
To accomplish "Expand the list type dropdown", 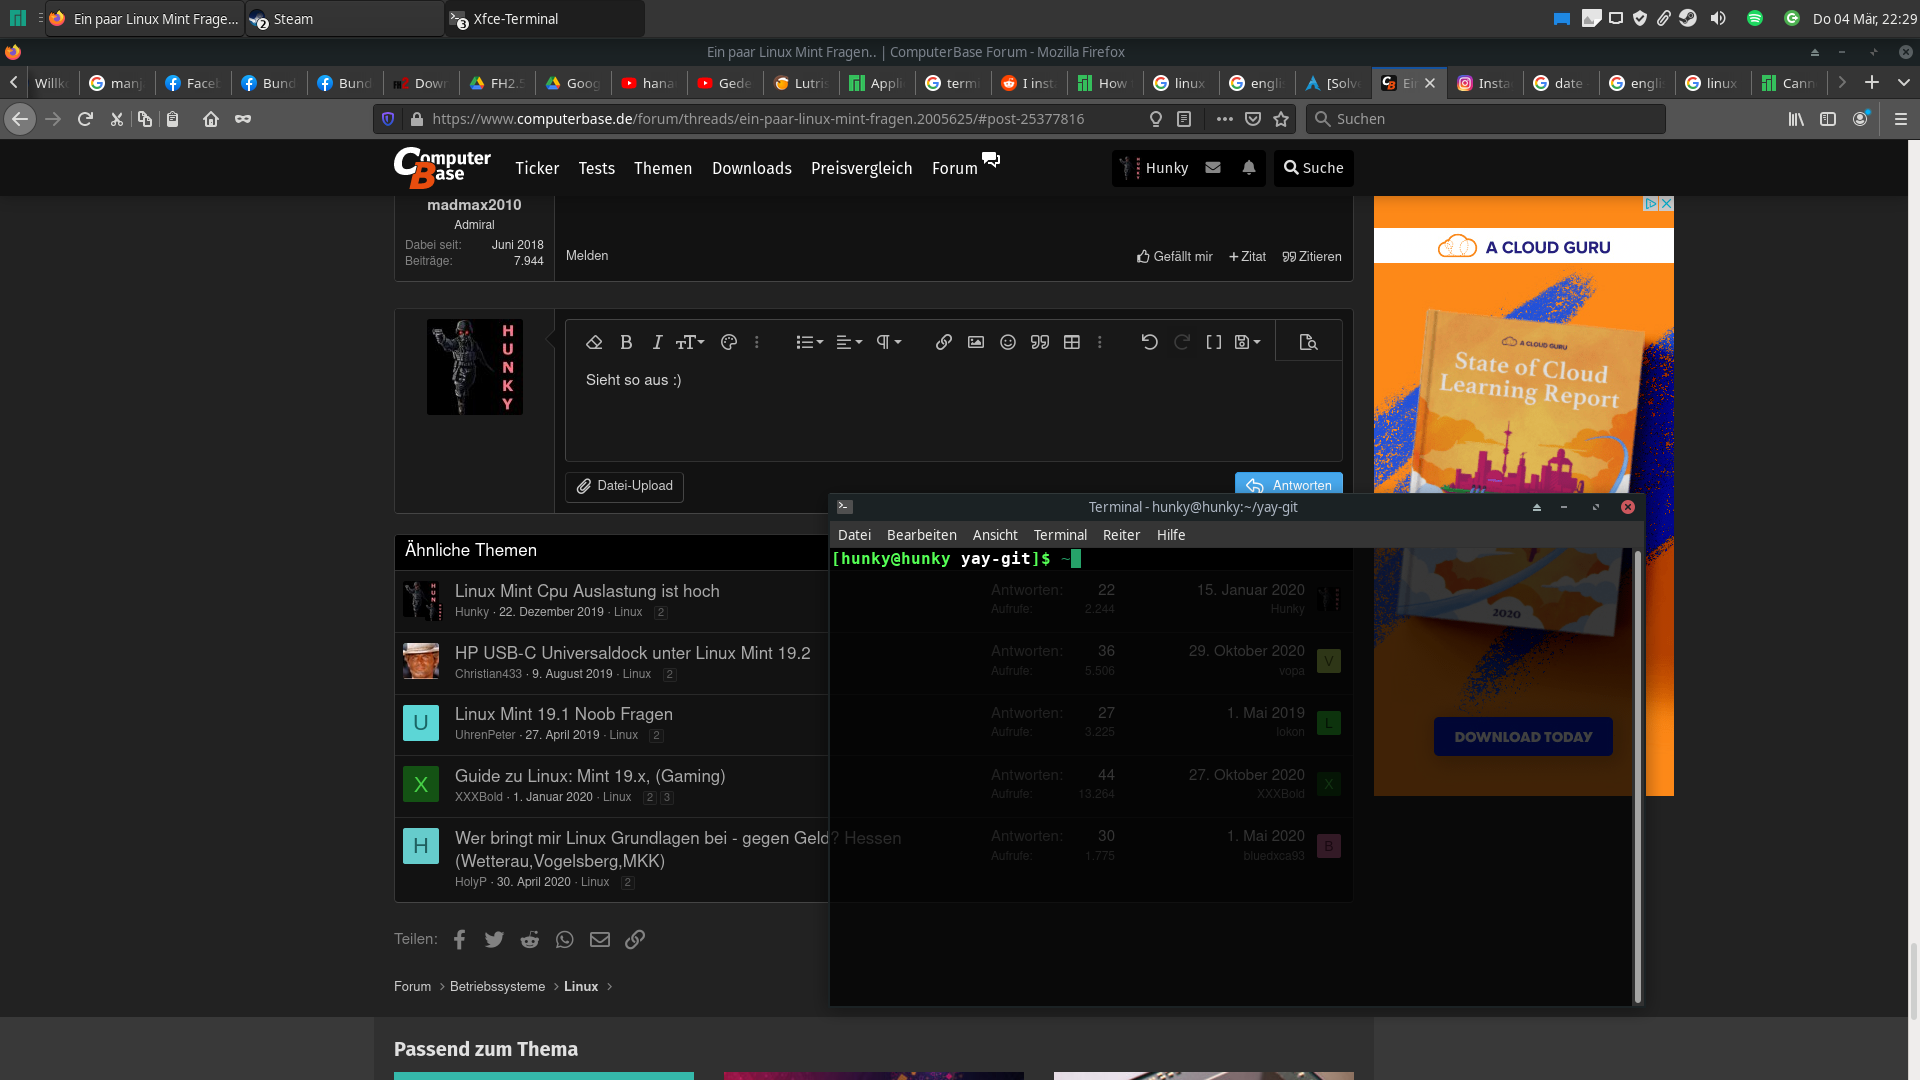I will [809, 342].
